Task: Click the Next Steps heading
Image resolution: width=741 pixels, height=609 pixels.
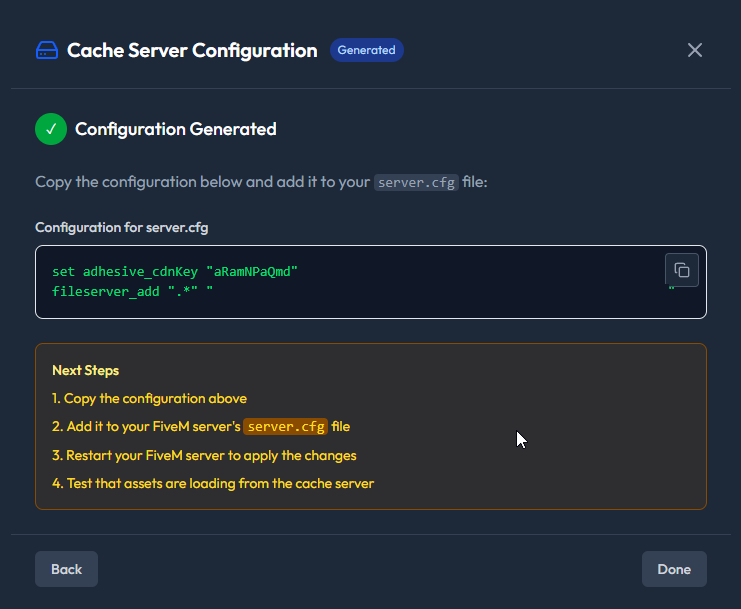Action: 86,370
